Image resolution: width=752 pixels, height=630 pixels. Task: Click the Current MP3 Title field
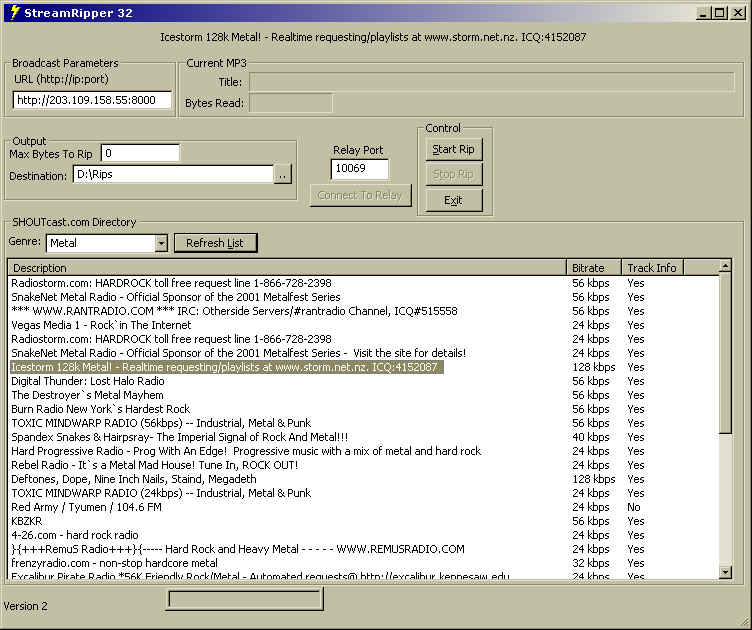click(x=492, y=82)
